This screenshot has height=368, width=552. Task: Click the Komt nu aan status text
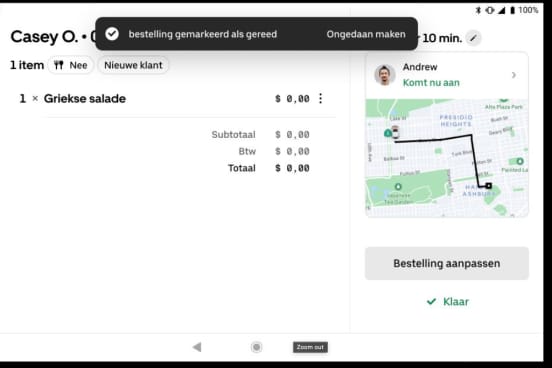(431, 83)
